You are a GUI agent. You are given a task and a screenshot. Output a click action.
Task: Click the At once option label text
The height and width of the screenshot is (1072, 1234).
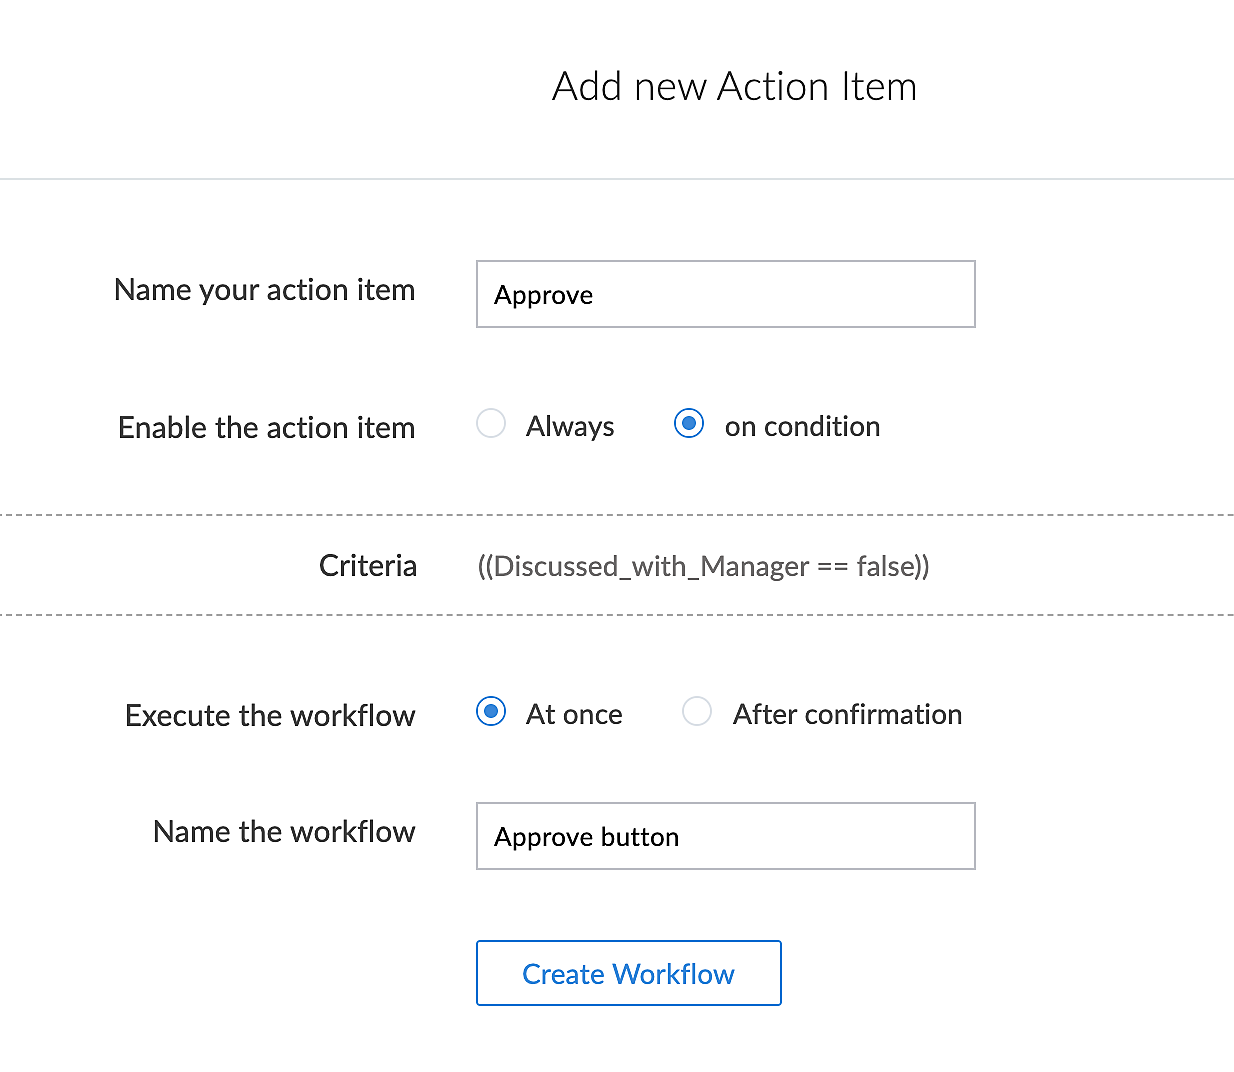click(x=574, y=714)
